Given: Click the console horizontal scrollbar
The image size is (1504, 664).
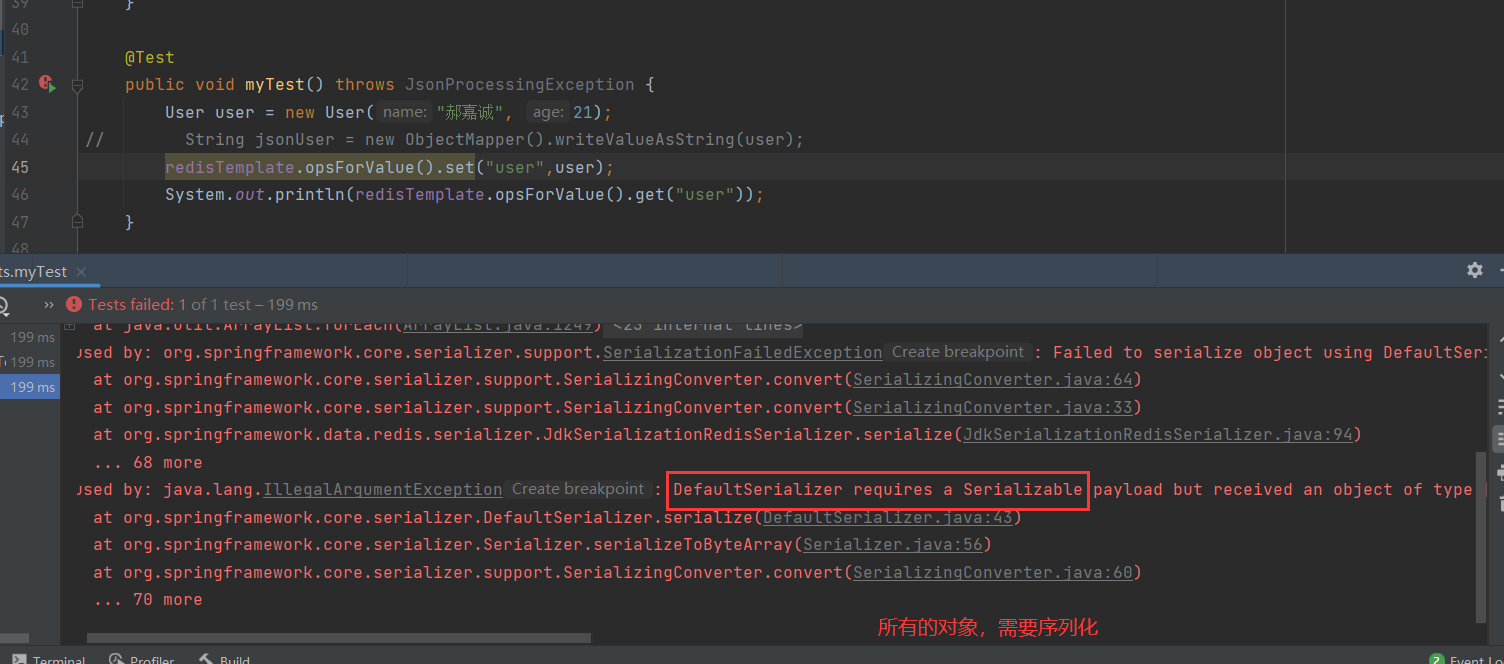Looking at the screenshot, I should [338, 638].
